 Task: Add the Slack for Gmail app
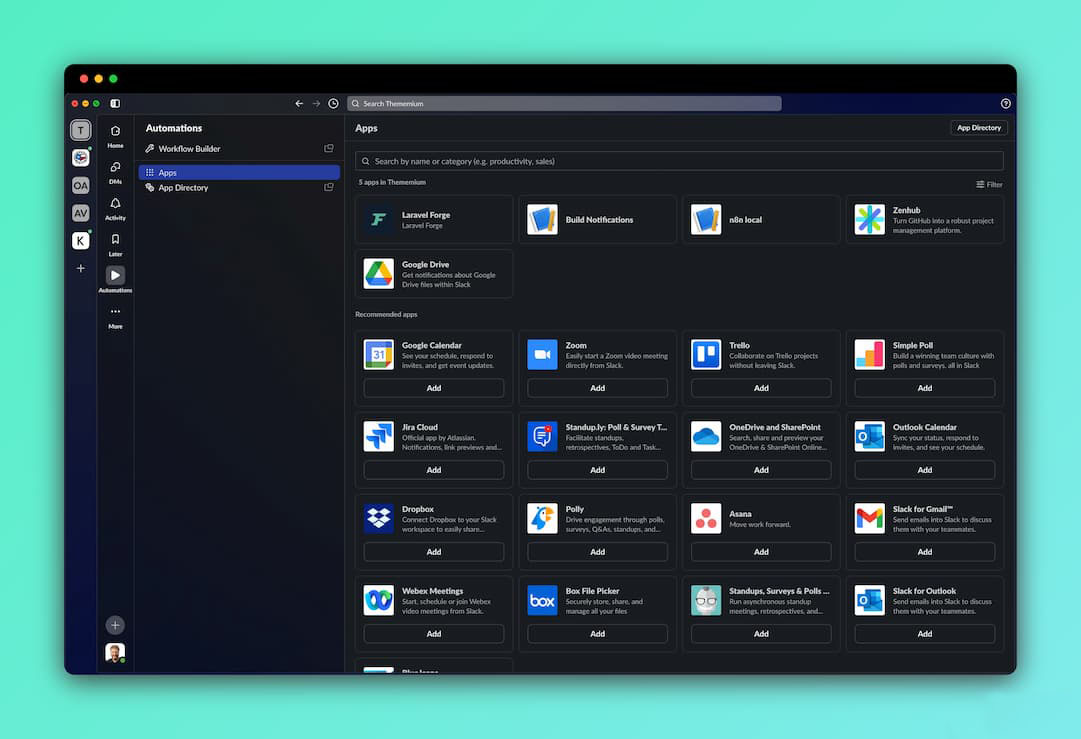point(925,552)
